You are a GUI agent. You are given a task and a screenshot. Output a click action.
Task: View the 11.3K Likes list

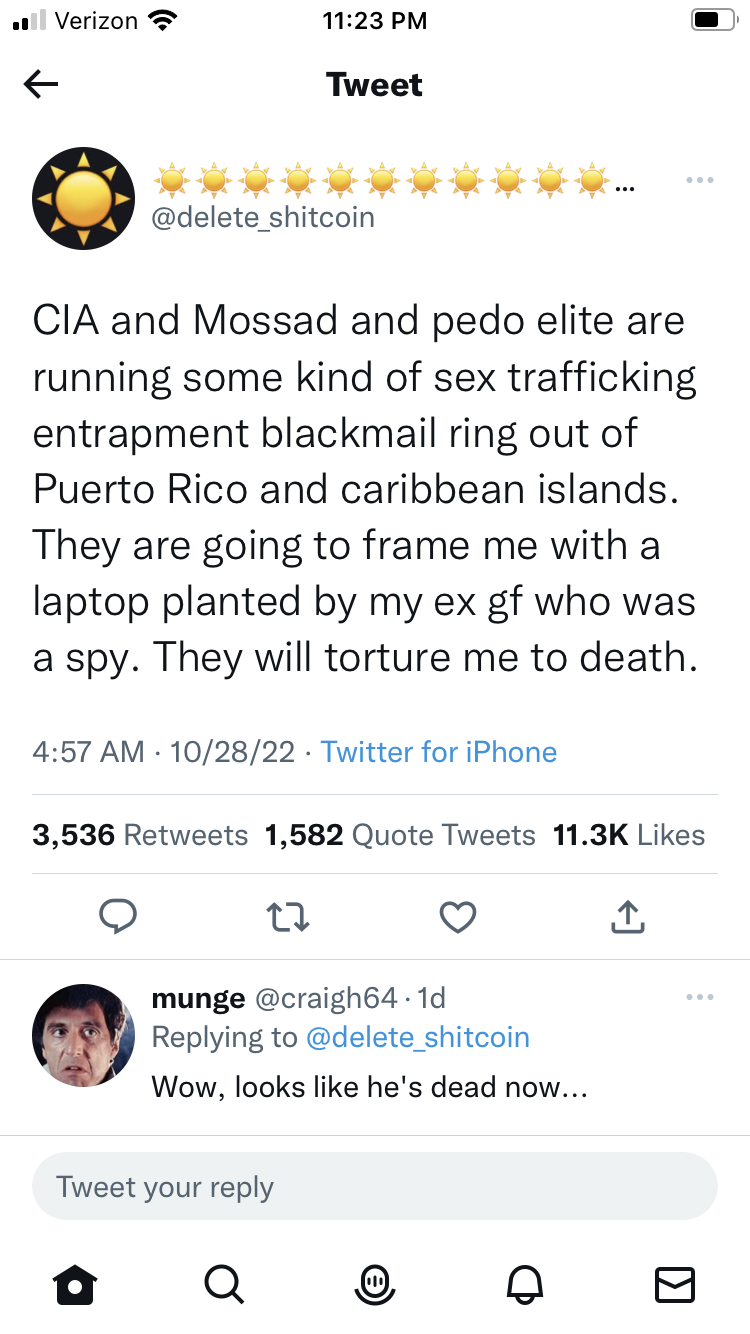629,835
